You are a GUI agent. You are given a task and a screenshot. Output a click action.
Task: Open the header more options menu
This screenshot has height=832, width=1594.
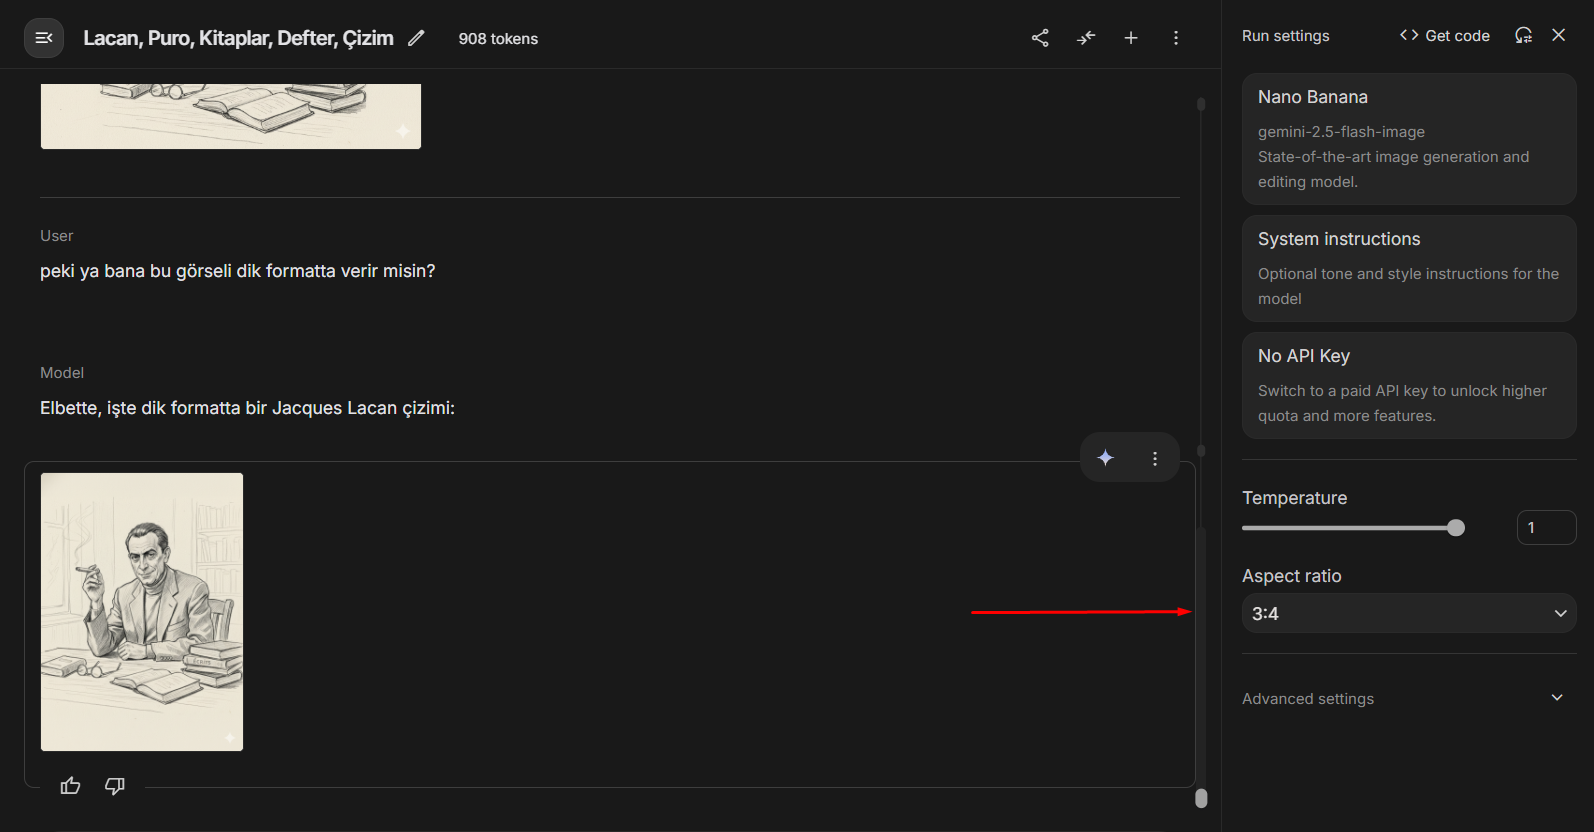point(1176,38)
